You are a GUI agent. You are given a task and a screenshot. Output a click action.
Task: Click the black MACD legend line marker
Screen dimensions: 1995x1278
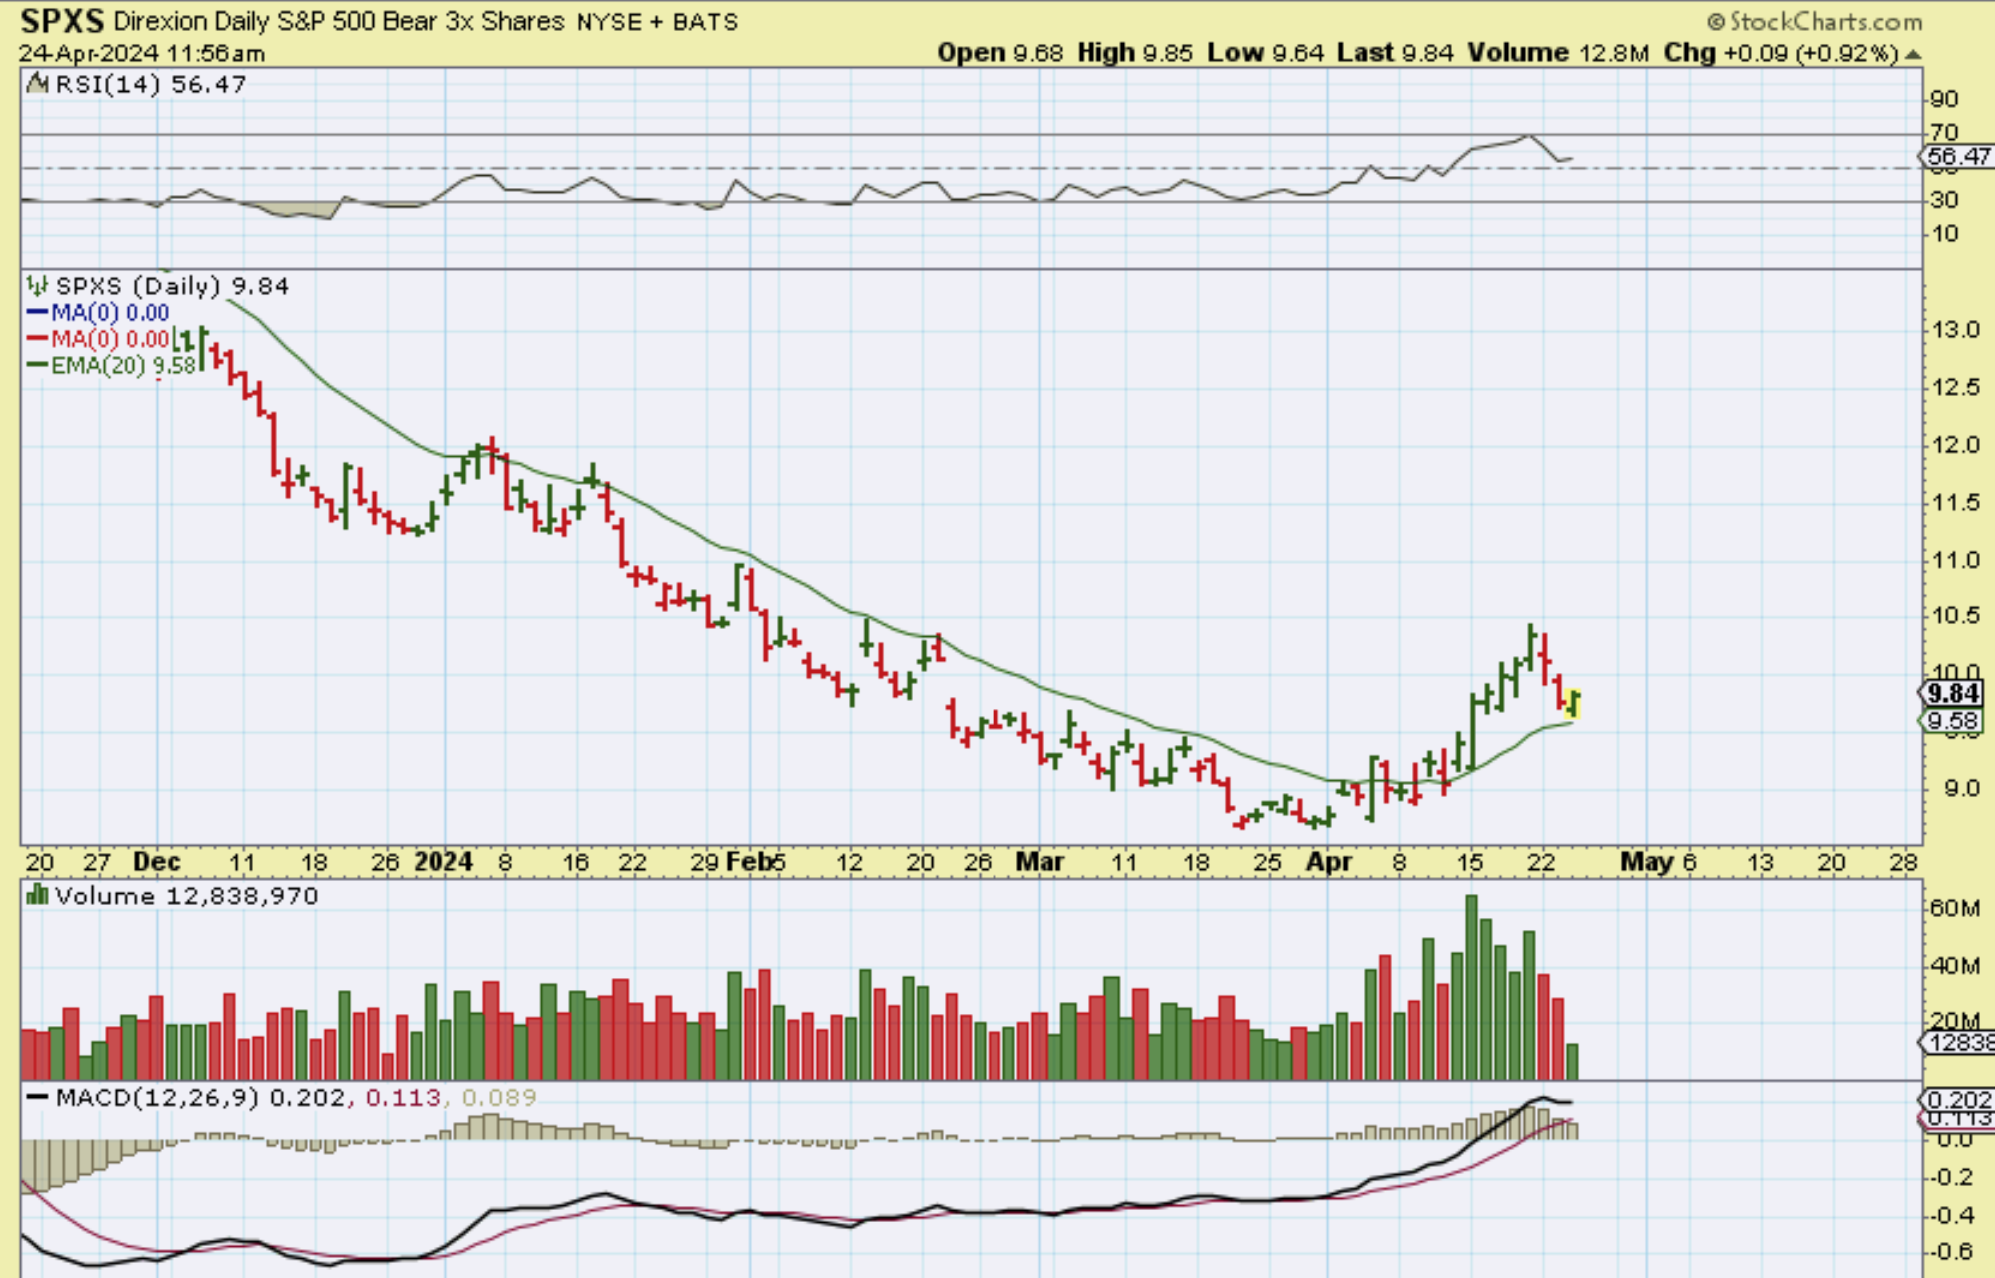click(38, 1097)
